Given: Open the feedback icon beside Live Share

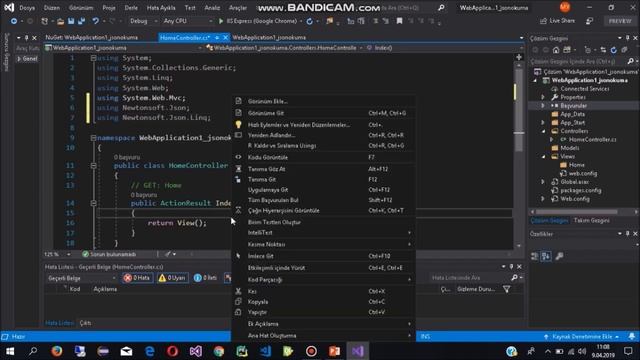Looking at the screenshot, I should pyautogui.click(x=589, y=21).
